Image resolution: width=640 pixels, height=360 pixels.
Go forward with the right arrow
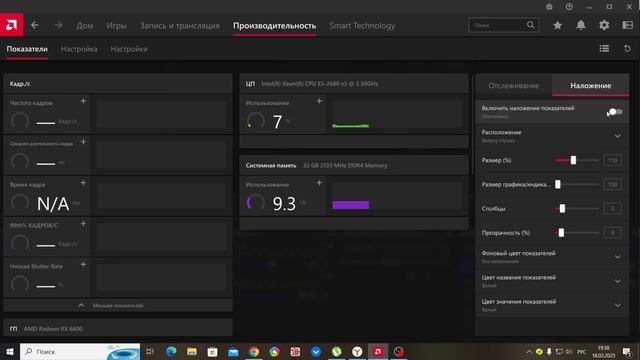point(58,25)
